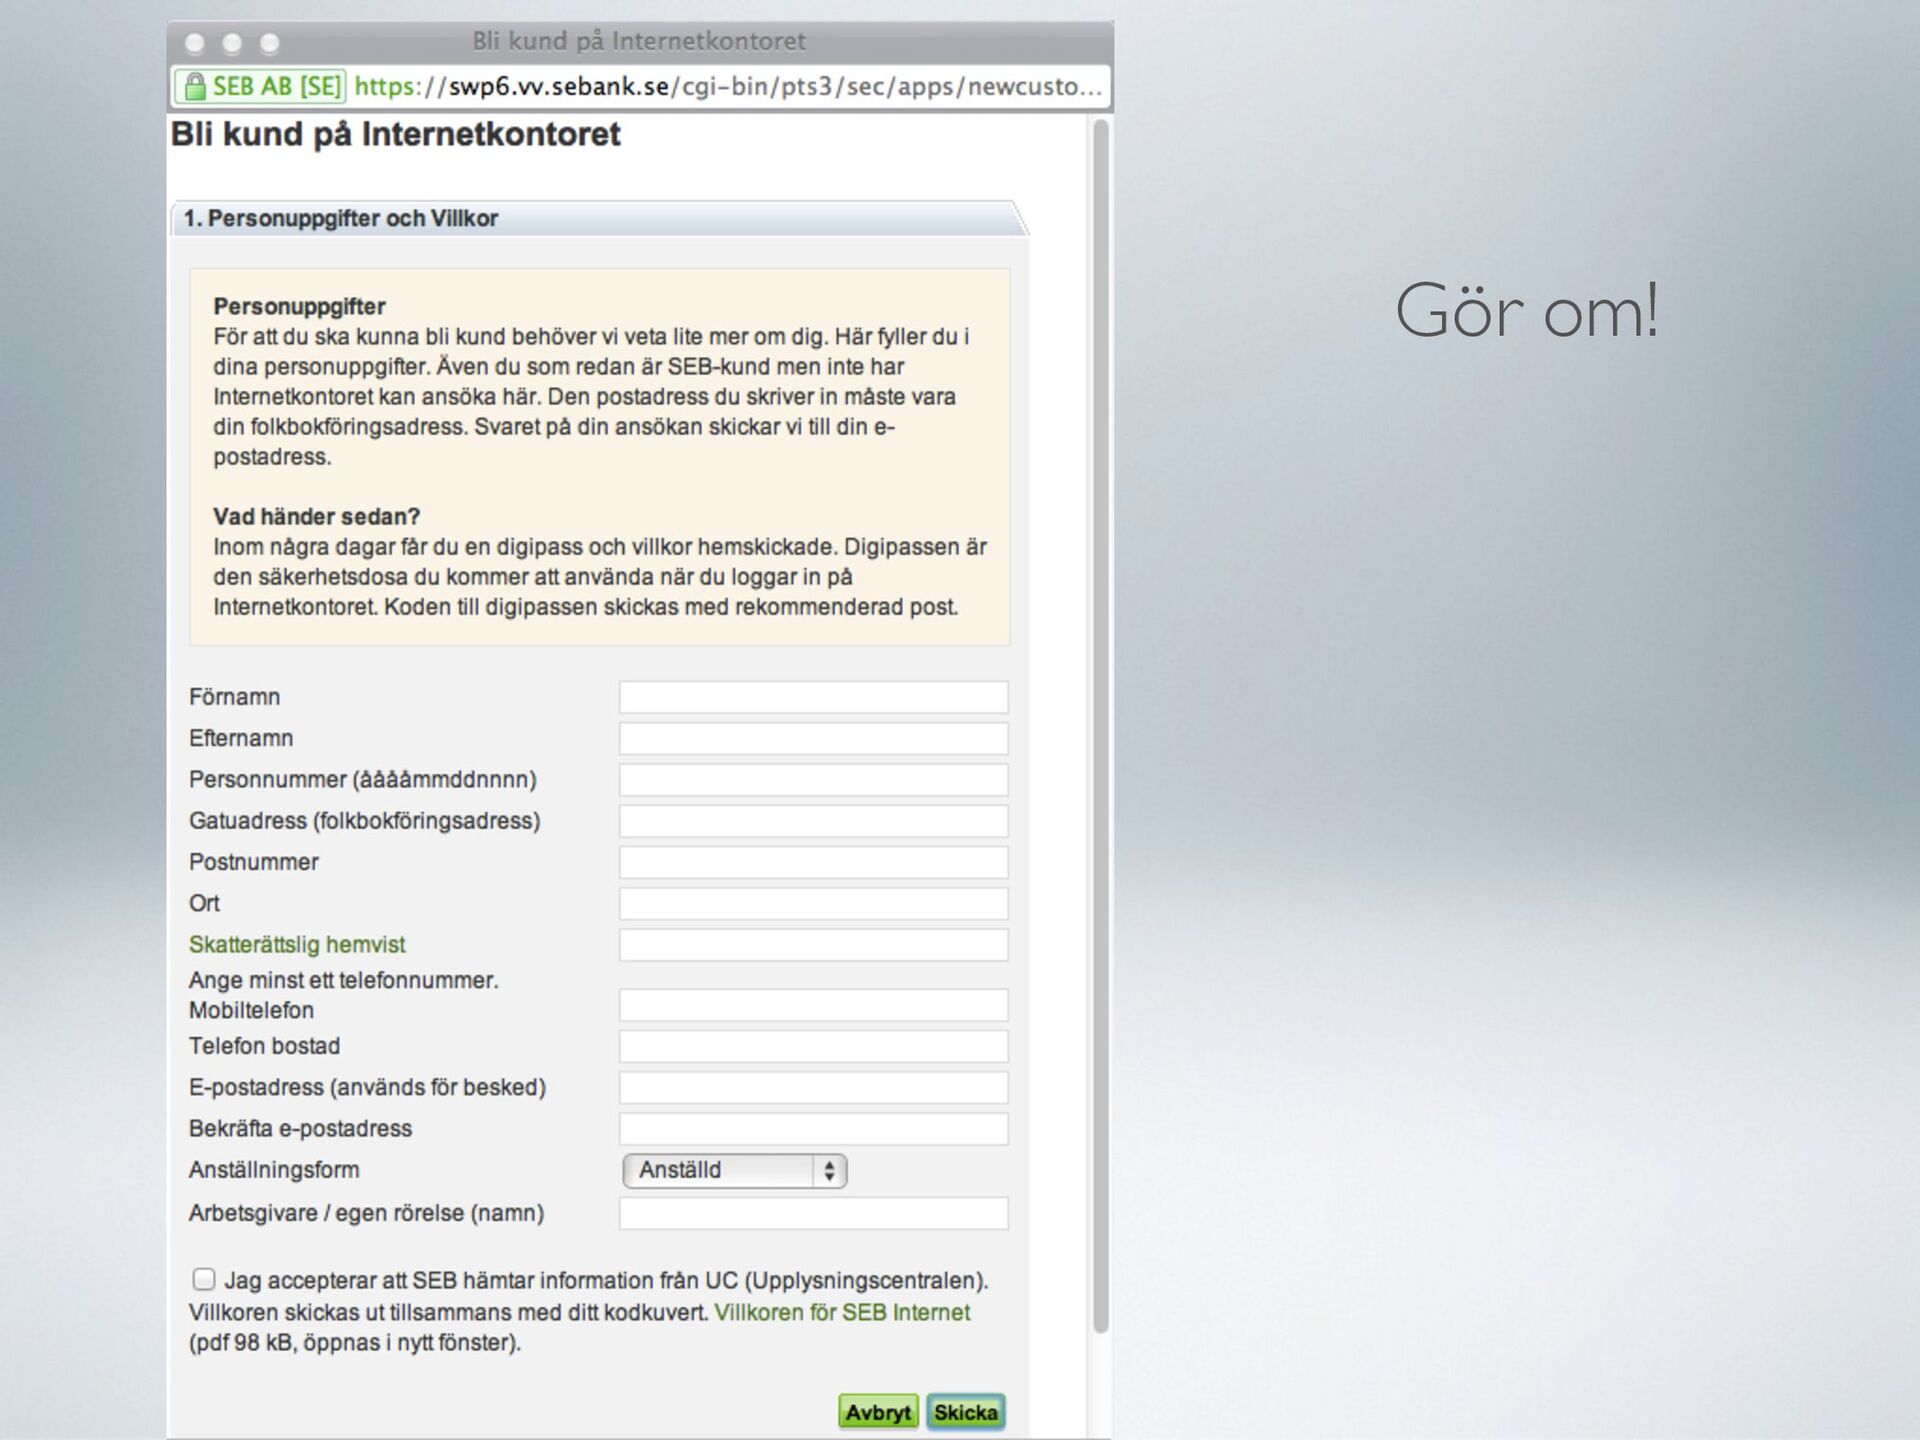Click the Gatuadress input field
The height and width of the screenshot is (1440, 1920).
[813, 821]
